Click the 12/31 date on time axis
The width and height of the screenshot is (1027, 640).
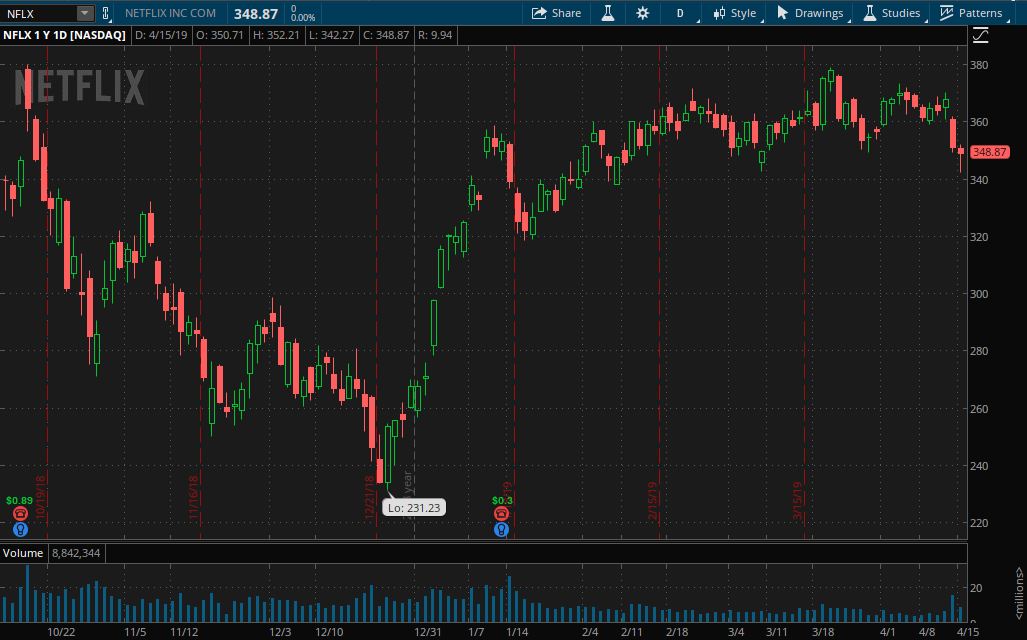tap(428, 632)
